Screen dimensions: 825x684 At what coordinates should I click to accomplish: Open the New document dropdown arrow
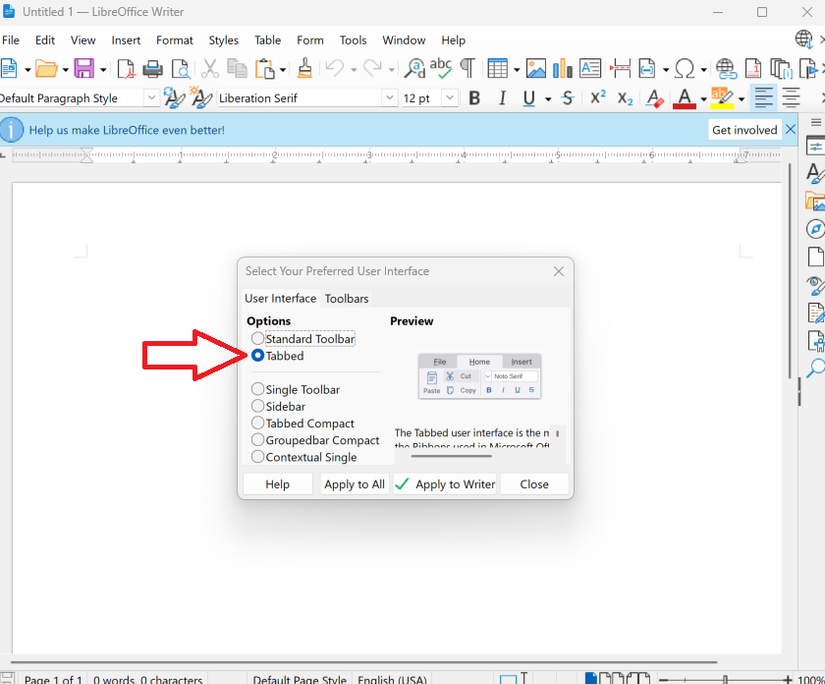point(27,69)
